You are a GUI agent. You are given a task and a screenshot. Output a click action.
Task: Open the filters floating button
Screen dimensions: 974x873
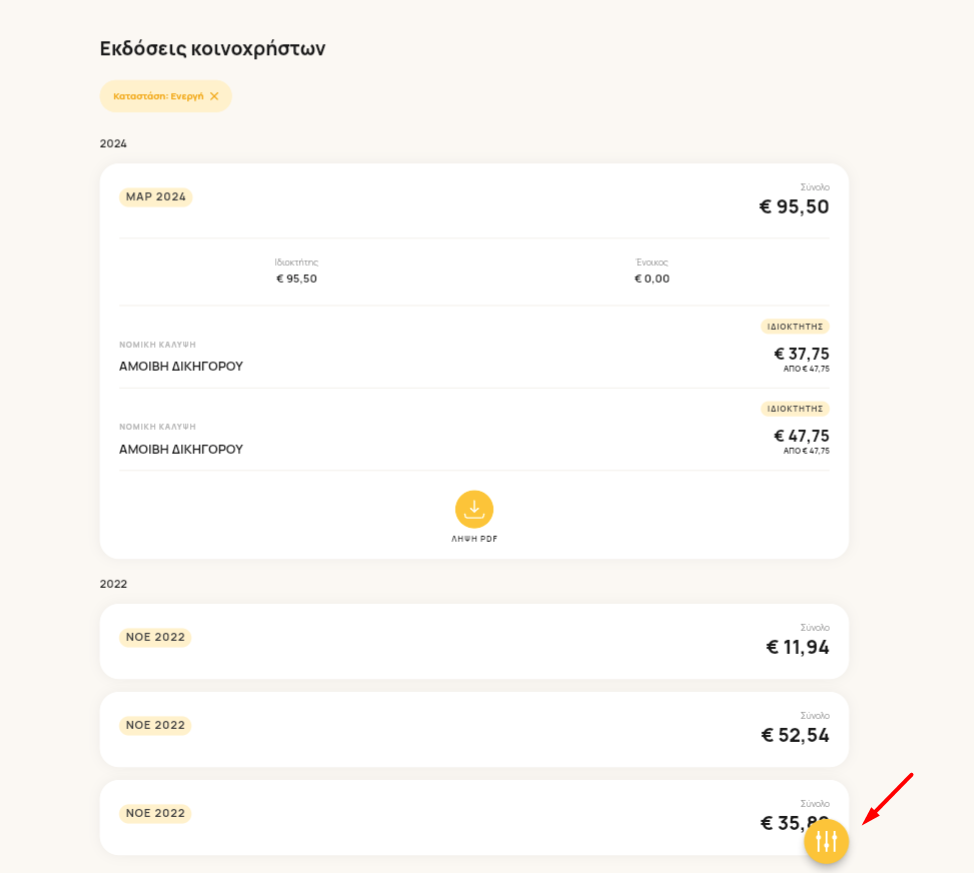[x=826, y=842]
